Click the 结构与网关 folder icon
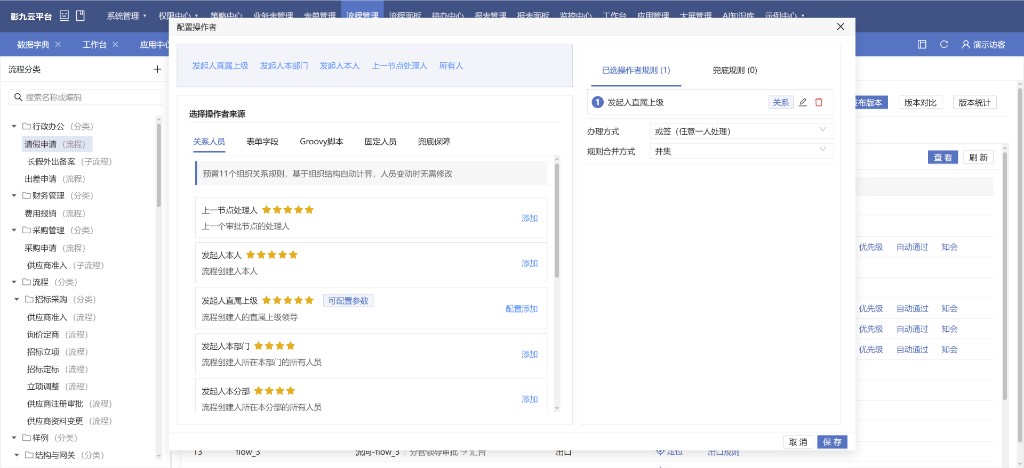Image resolution: width=1024 pixels, height=468 pixels. click(29, 455)
